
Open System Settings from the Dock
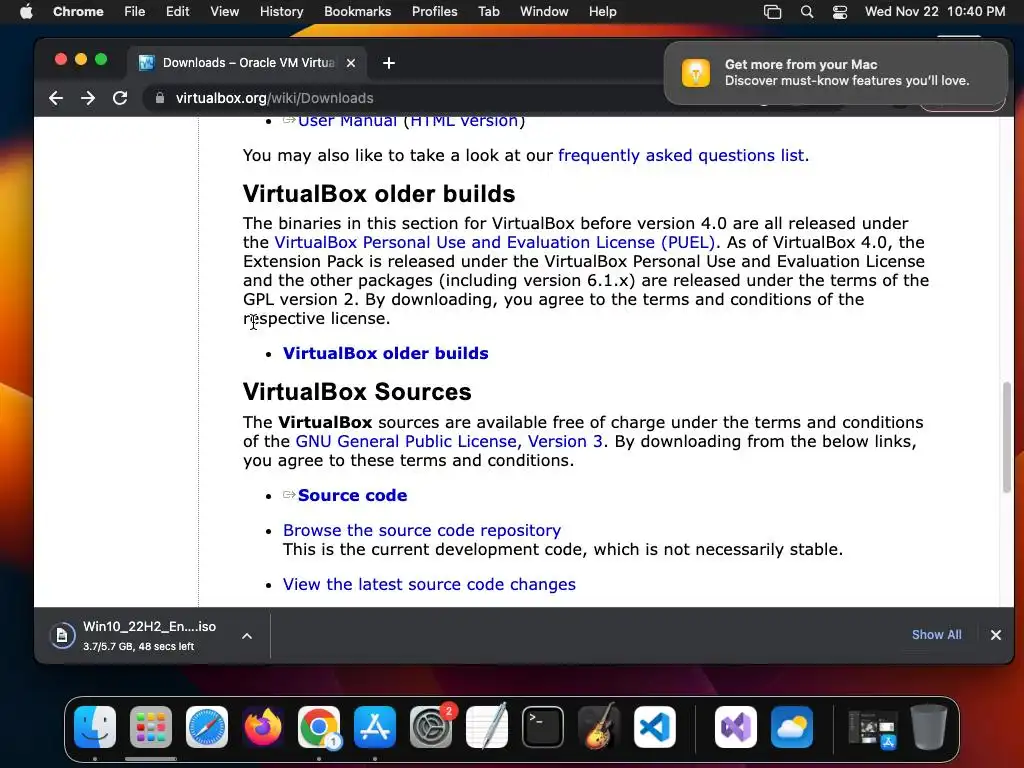click(431, 727)
